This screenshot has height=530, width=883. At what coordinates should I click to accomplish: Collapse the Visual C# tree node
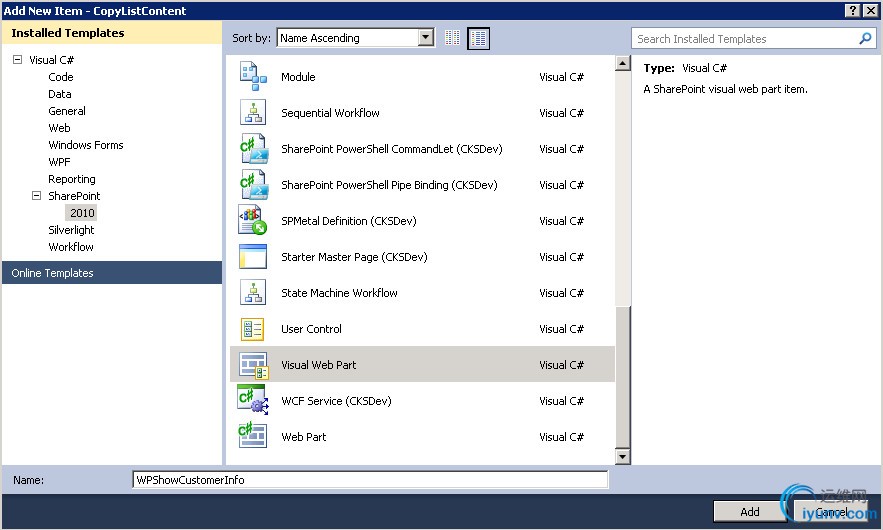(x=17, y=59)
